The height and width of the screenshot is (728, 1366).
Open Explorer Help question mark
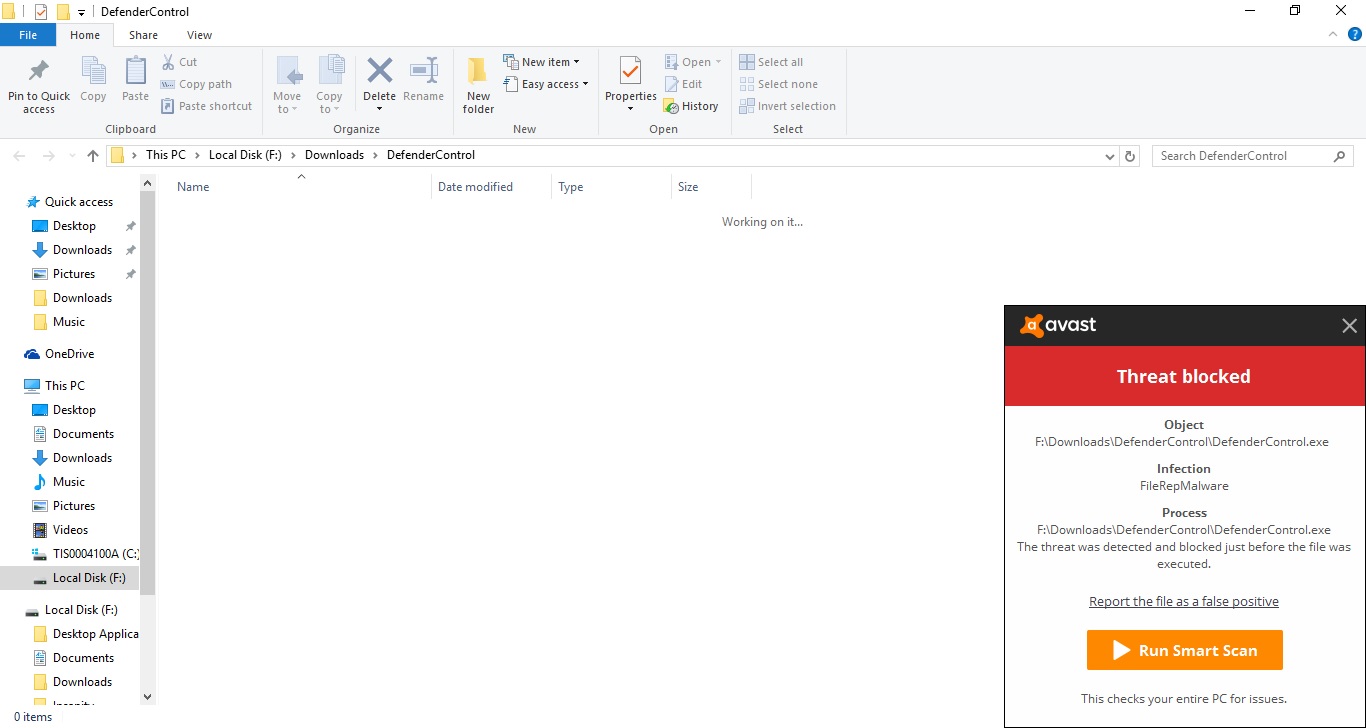[x=1355, y=34]
